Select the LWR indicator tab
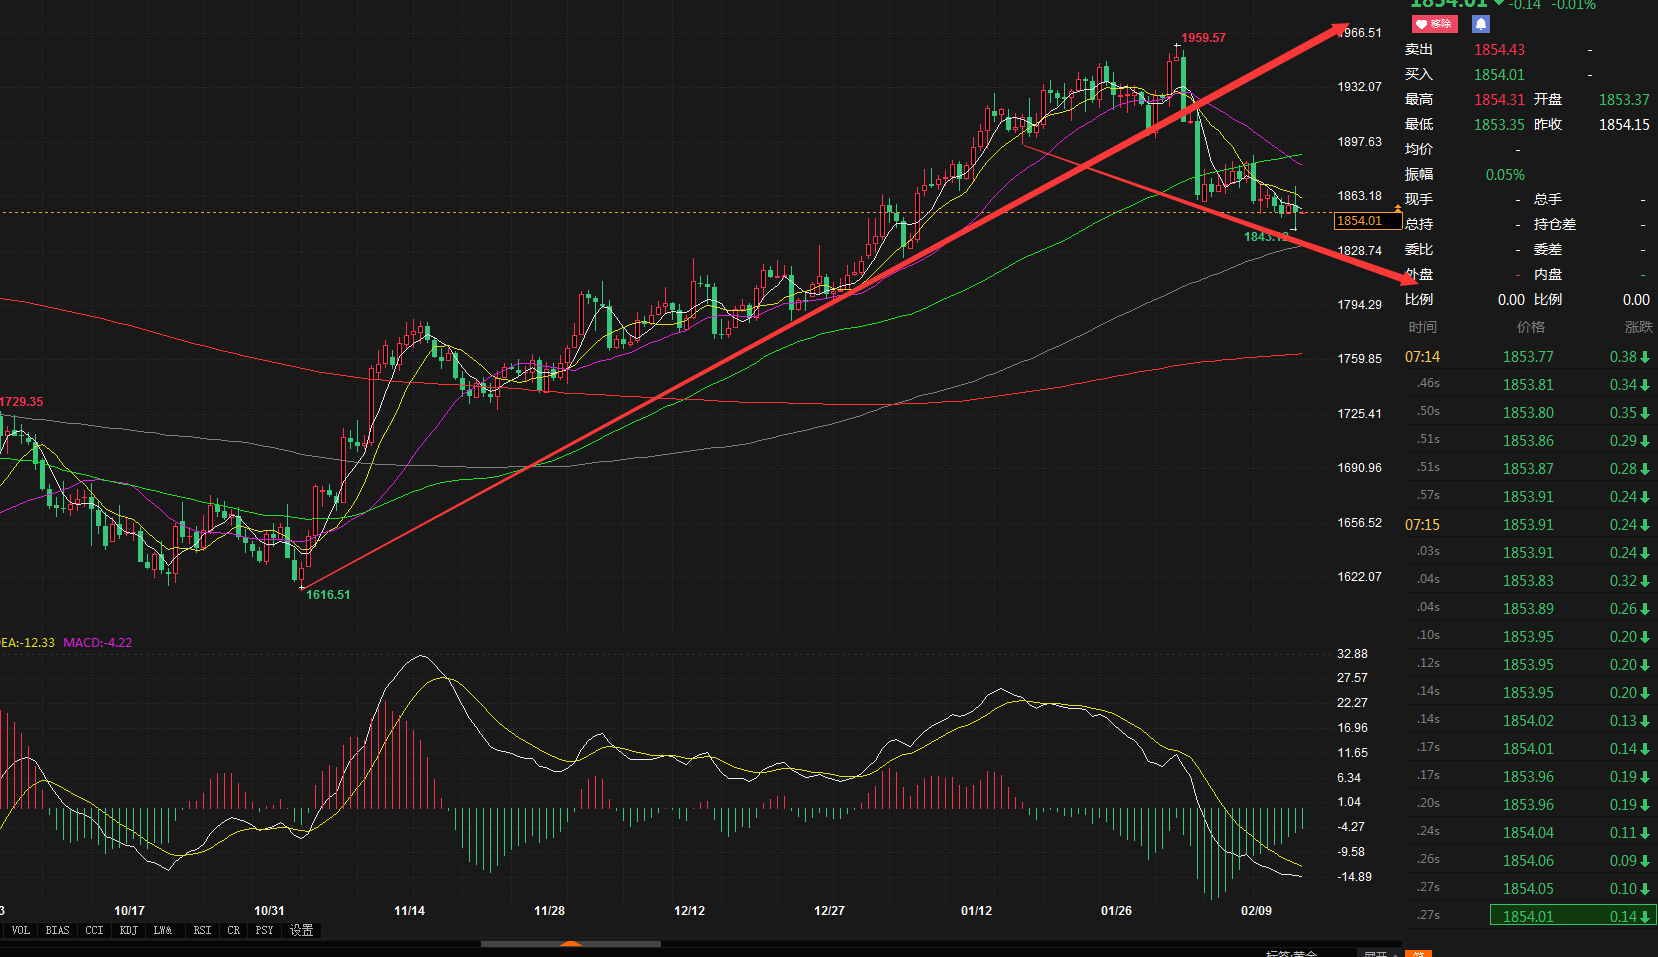This screenshot has width=1658, height=957. pos(163,930)
